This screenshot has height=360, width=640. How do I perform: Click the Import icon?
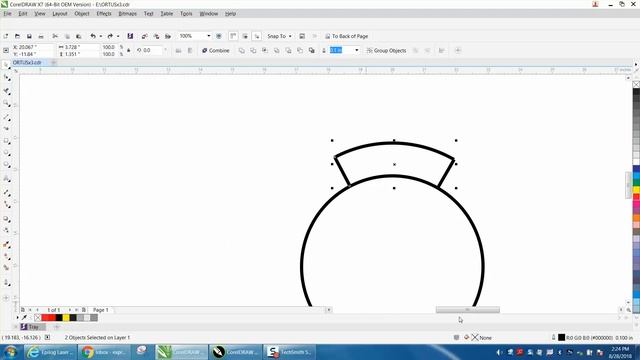coord(144,36)
